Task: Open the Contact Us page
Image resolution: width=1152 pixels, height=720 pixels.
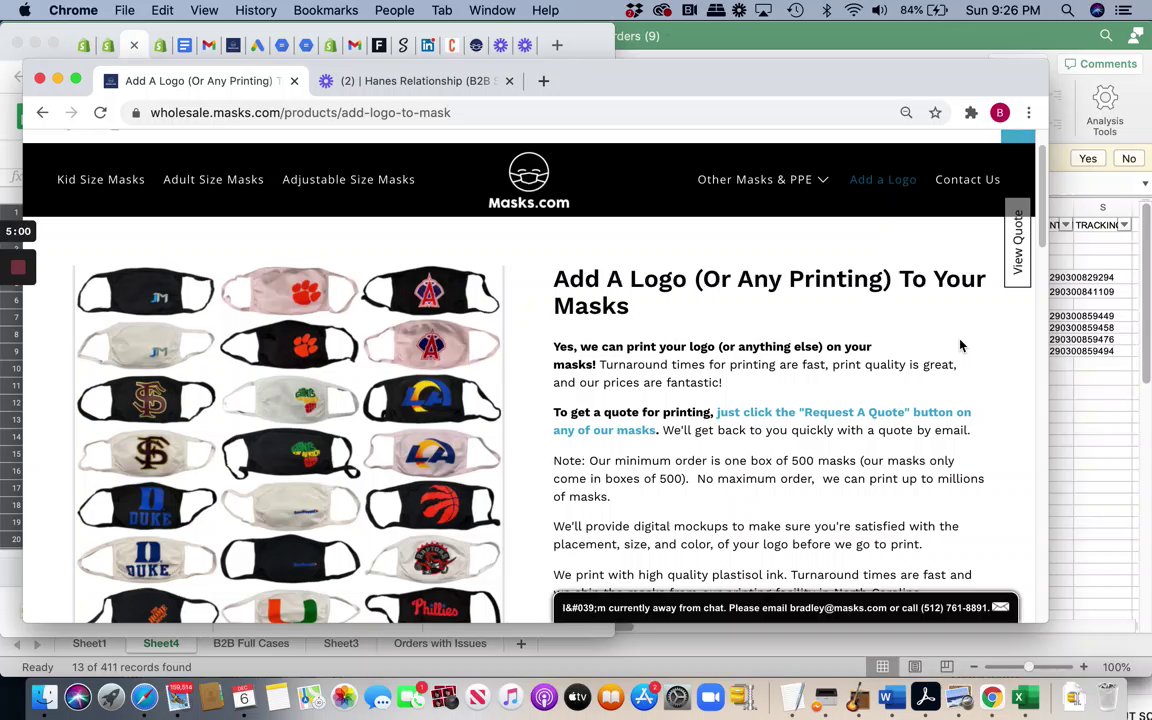Action: tap(968, 179)
